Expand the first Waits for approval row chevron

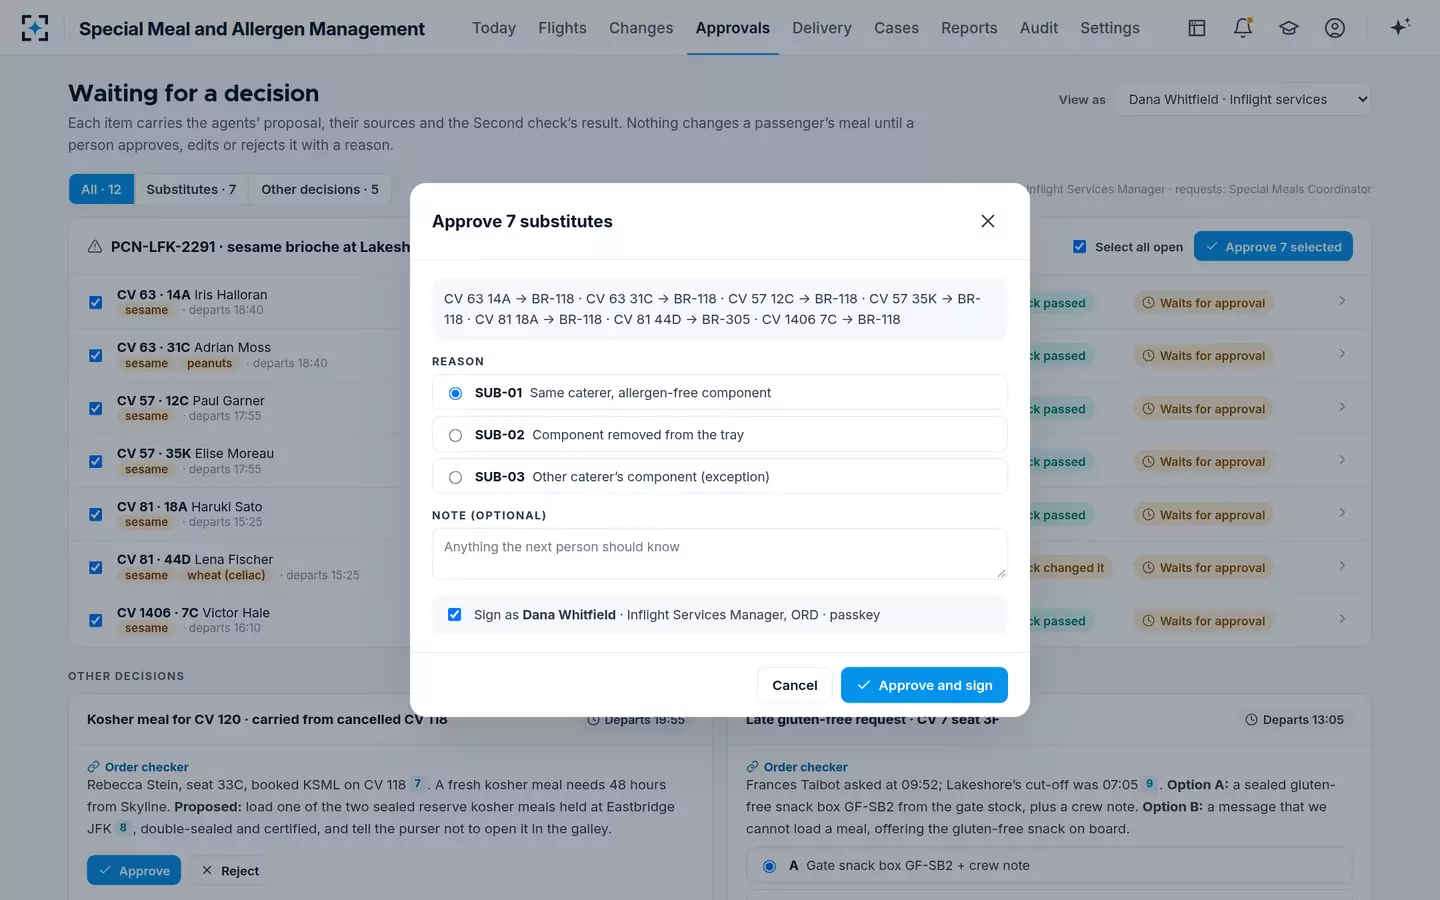(1342, 301)
